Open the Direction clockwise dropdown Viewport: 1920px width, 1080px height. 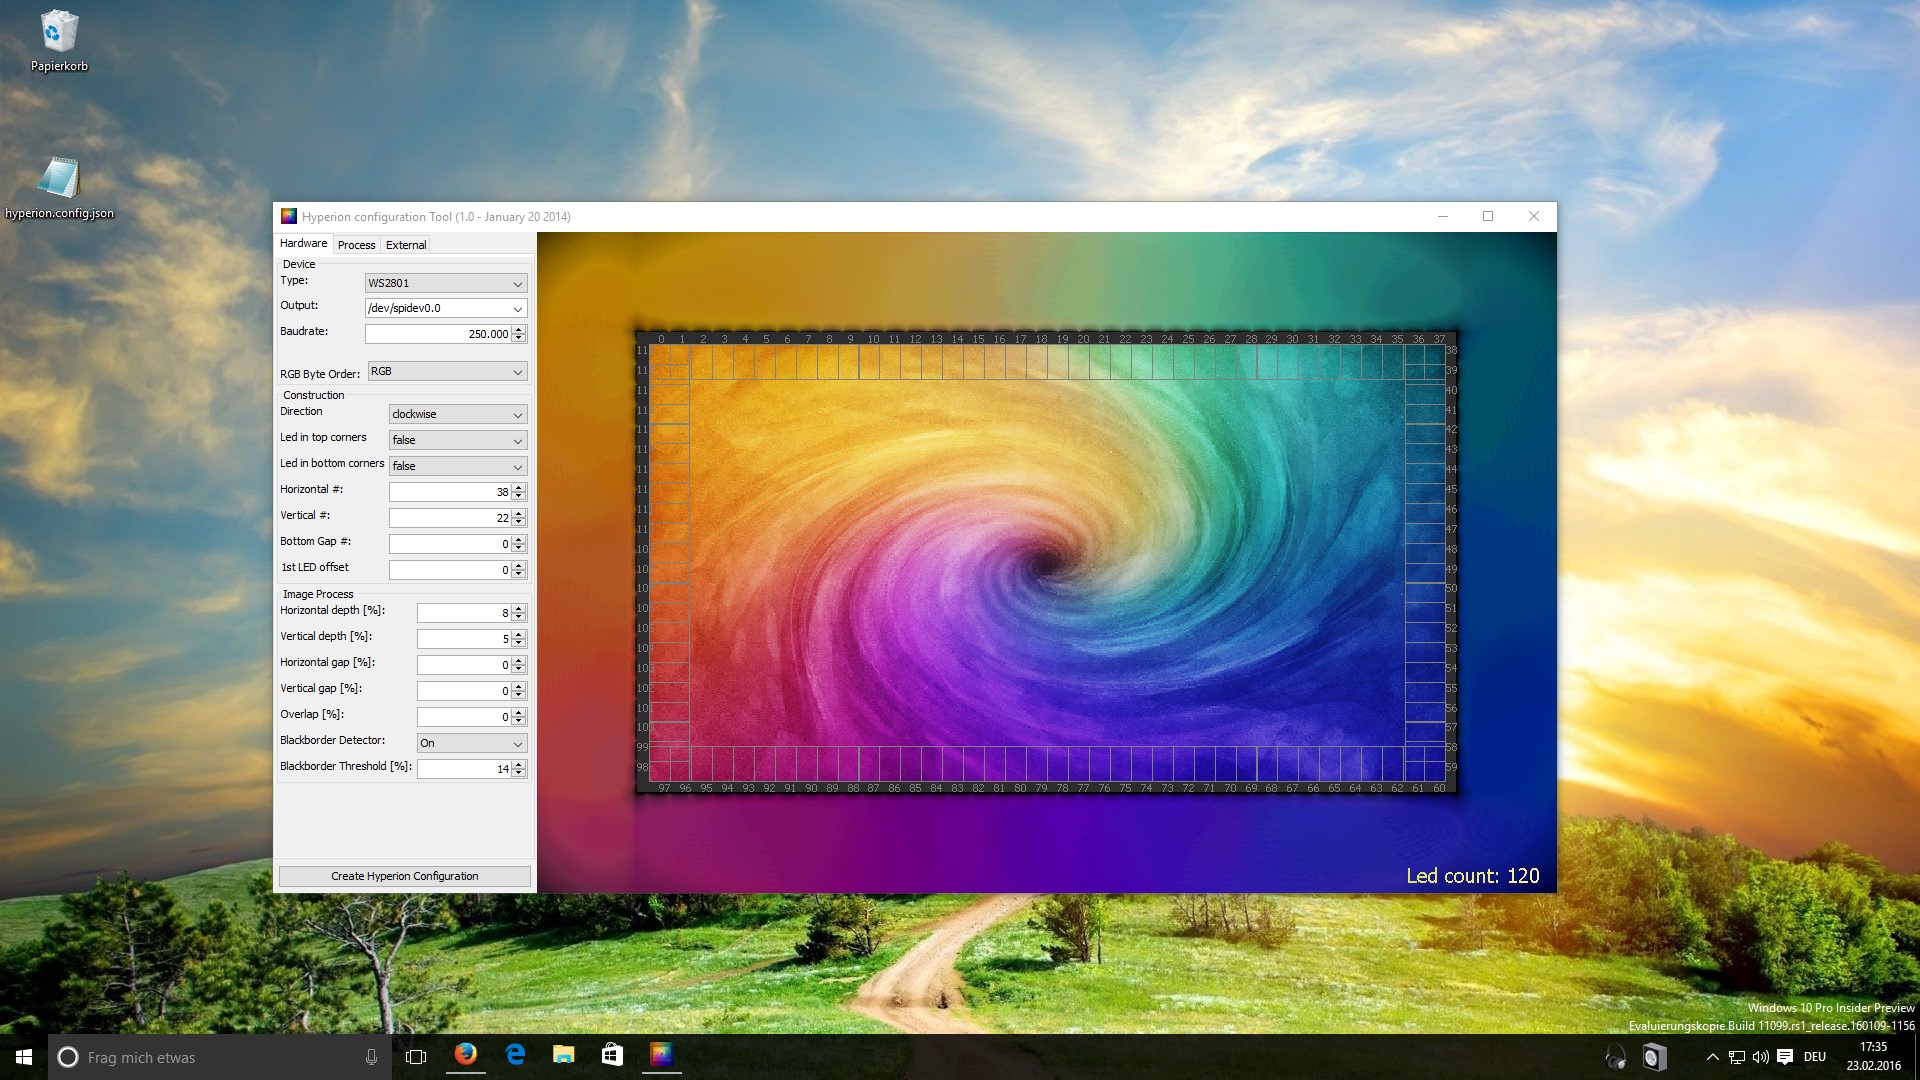pos(458,414)
